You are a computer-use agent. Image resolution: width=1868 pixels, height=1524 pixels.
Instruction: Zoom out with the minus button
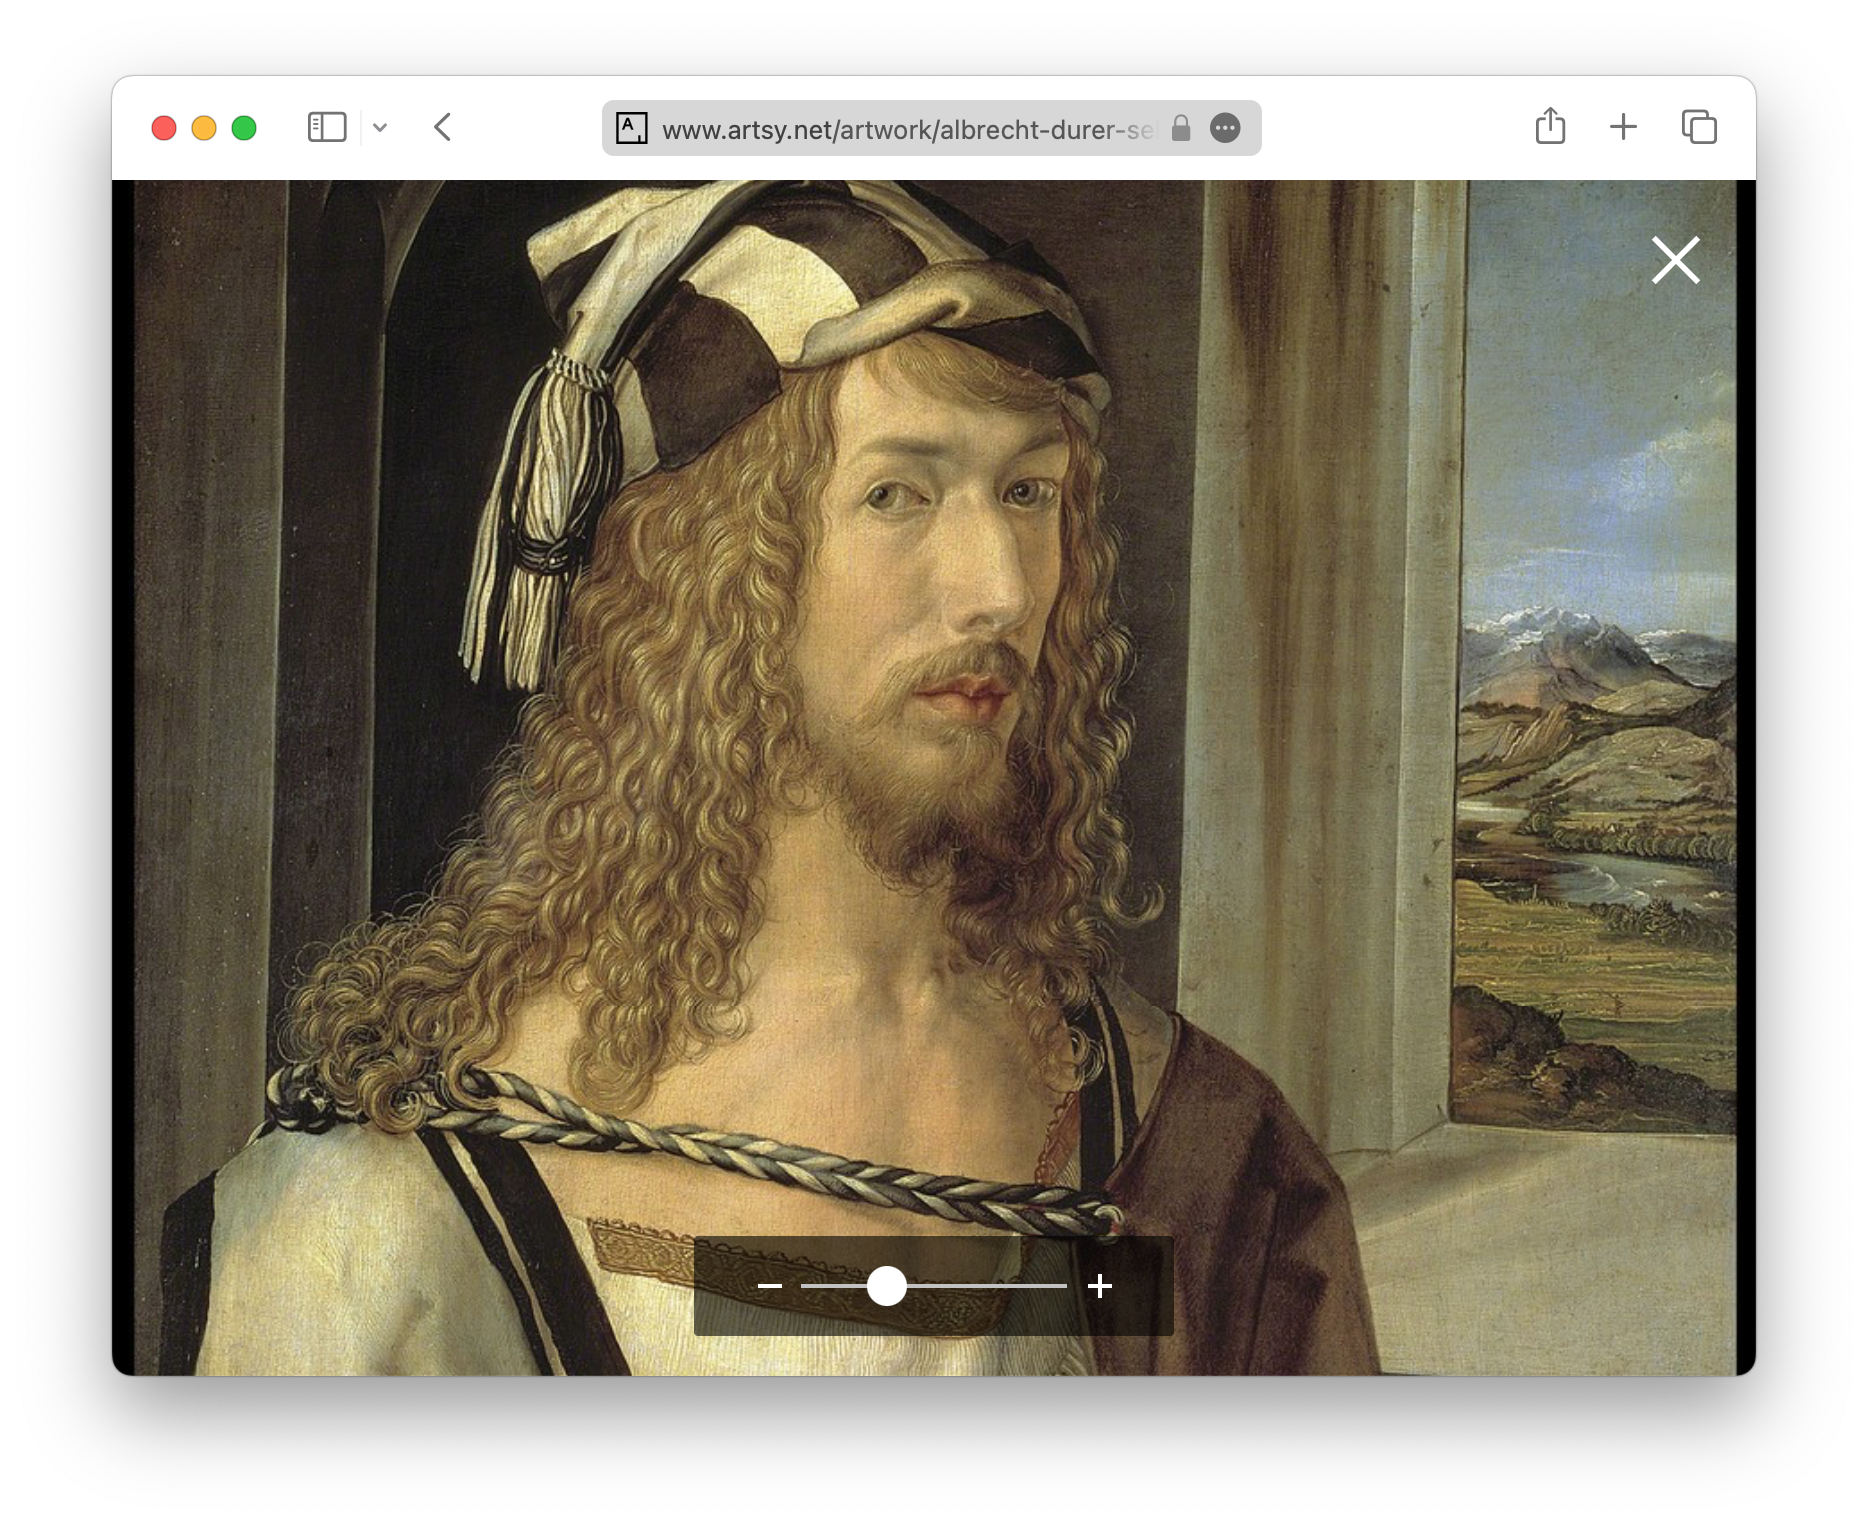click(x=770, y=1286)
